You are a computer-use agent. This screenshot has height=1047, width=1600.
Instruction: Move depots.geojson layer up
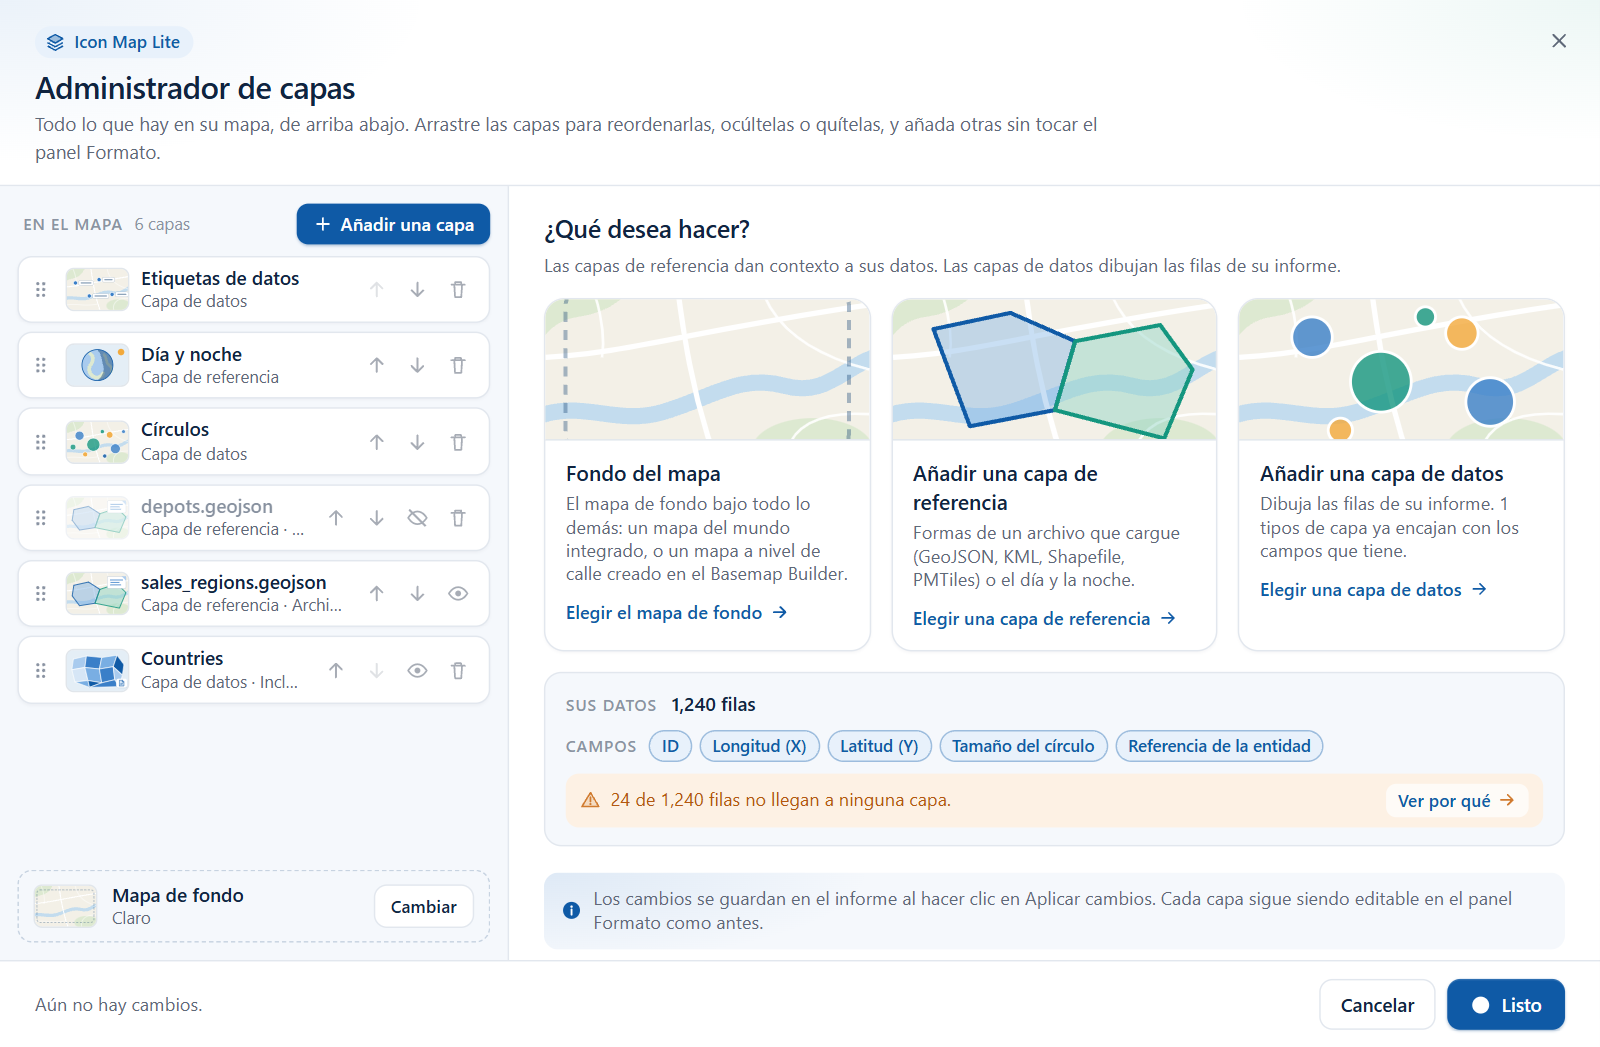(x=336, y=518)
